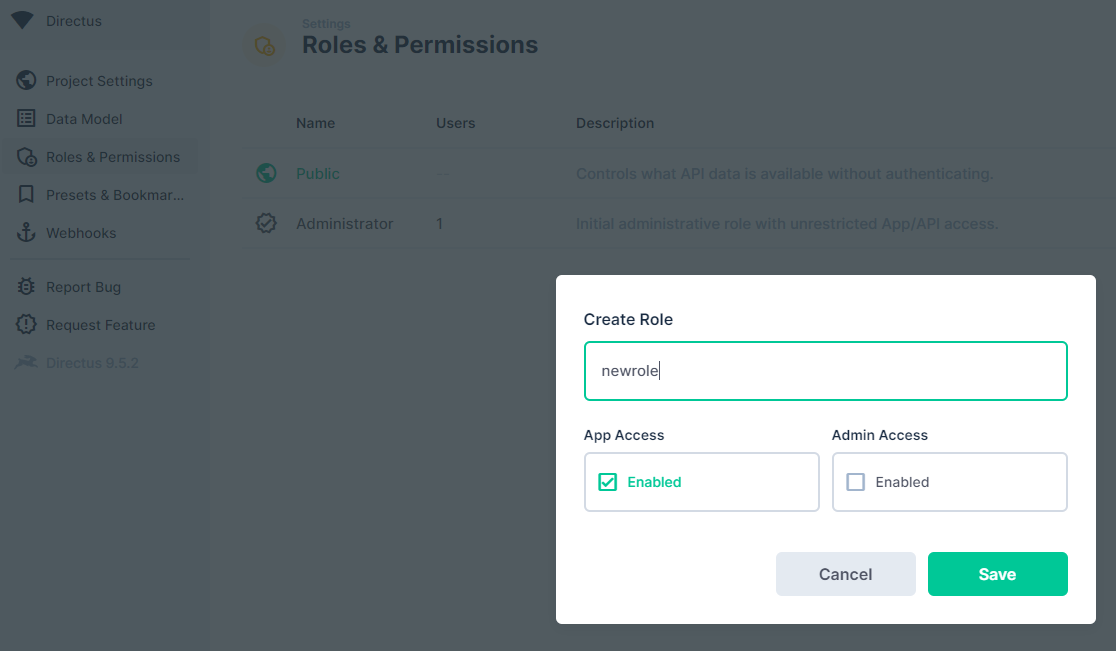Click the Report Bug icon
Viewport: 1116px width, 651px height.
[25, 286]
